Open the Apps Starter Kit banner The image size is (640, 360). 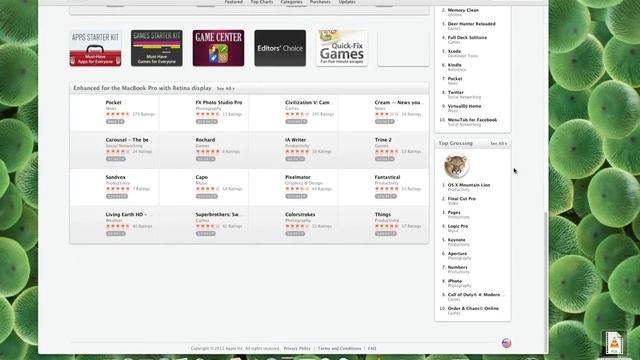click(96, 48)
